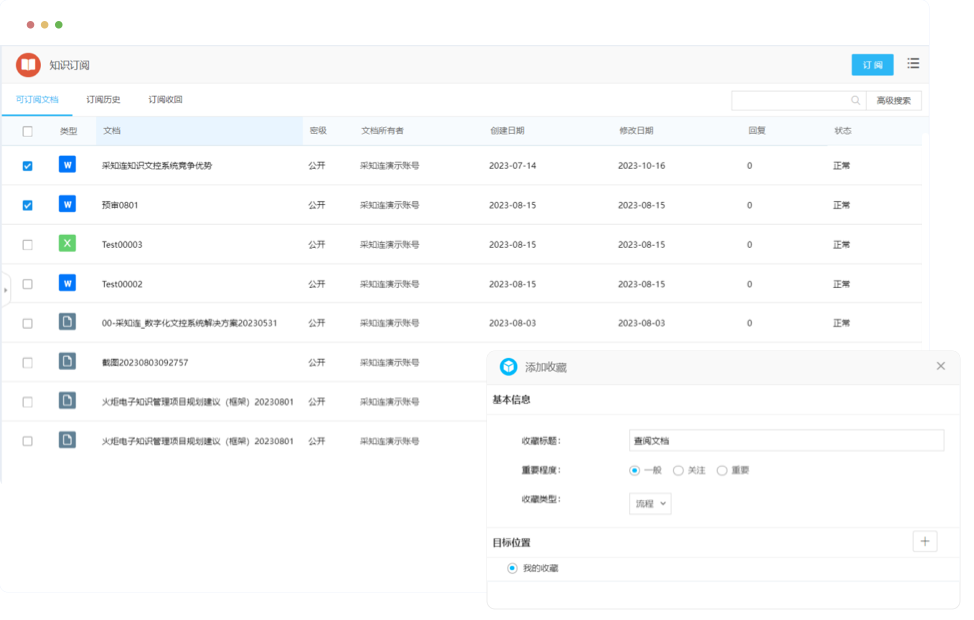Click the 收藏标题 text input field

coord(786,441)
